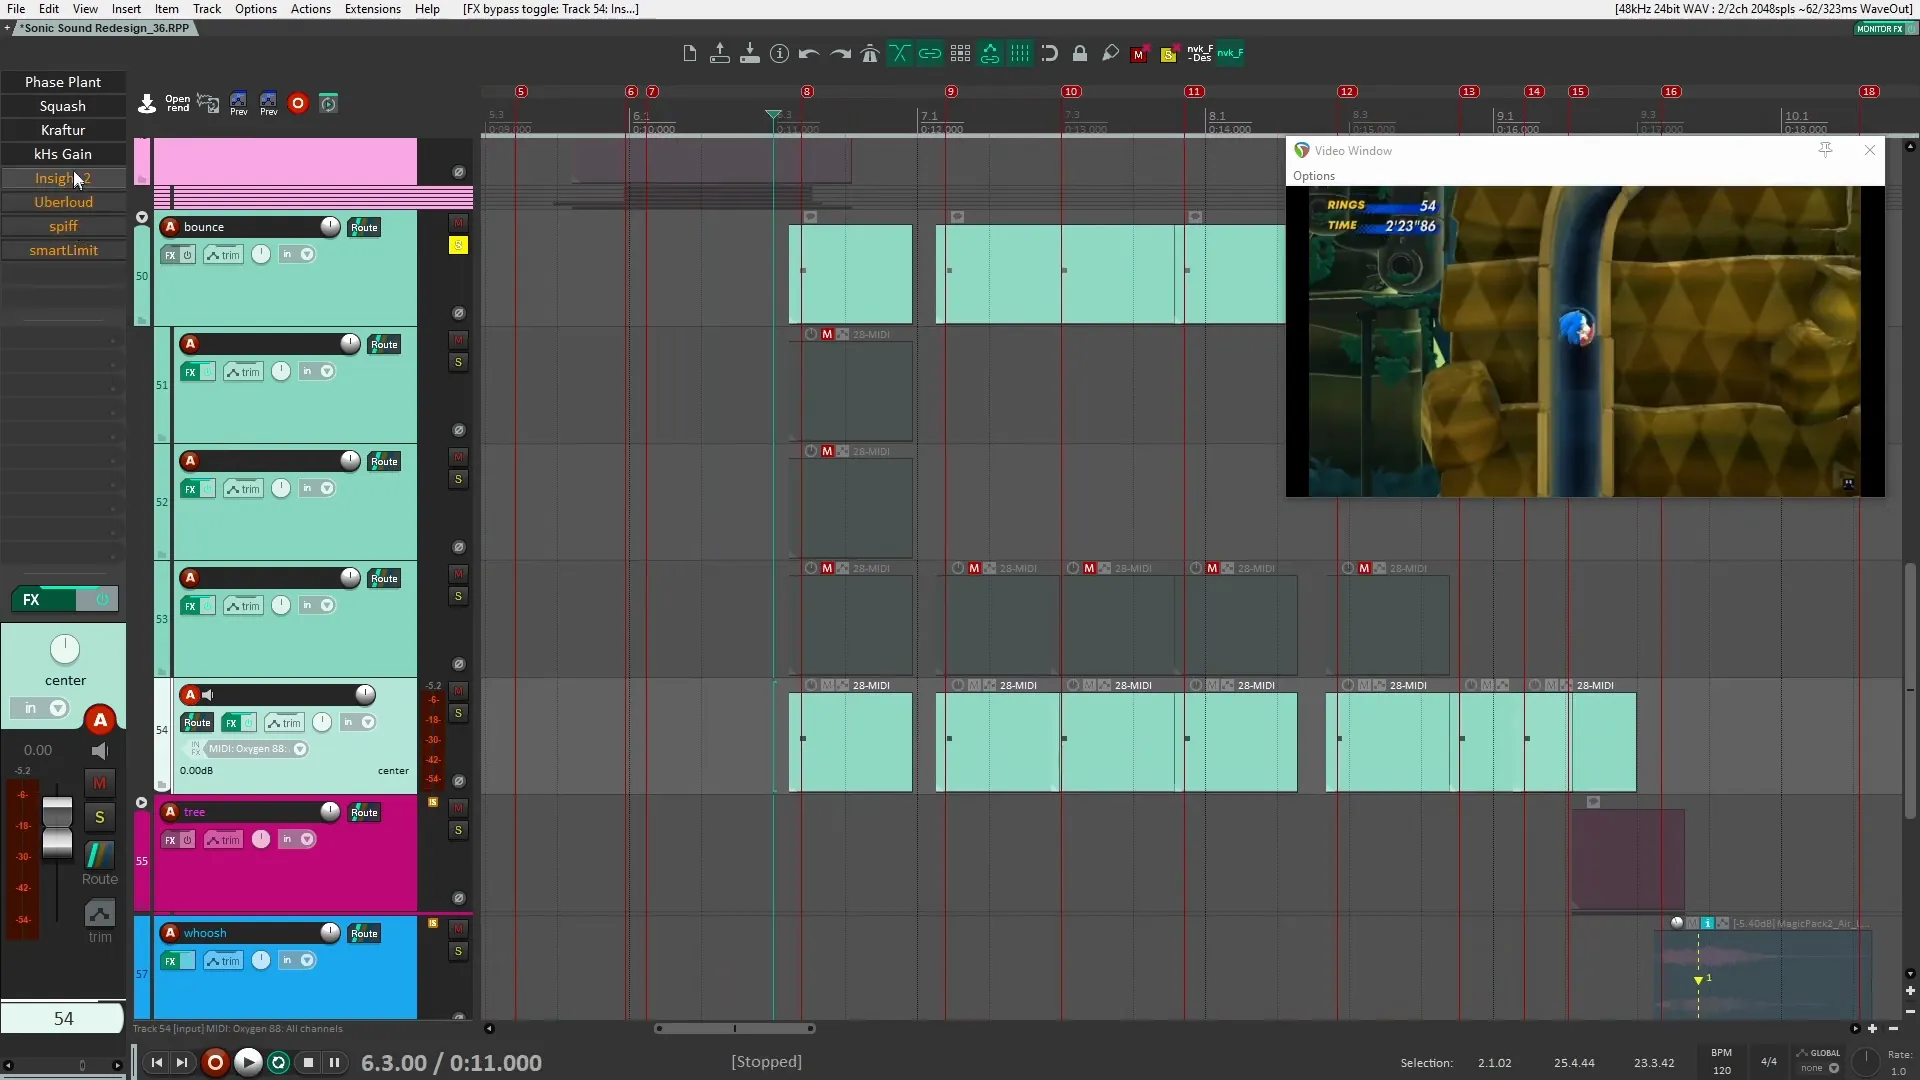Click the bounce track volume knob
The height and width of the screenshot is (1080, 1920).
pos(330,226)
